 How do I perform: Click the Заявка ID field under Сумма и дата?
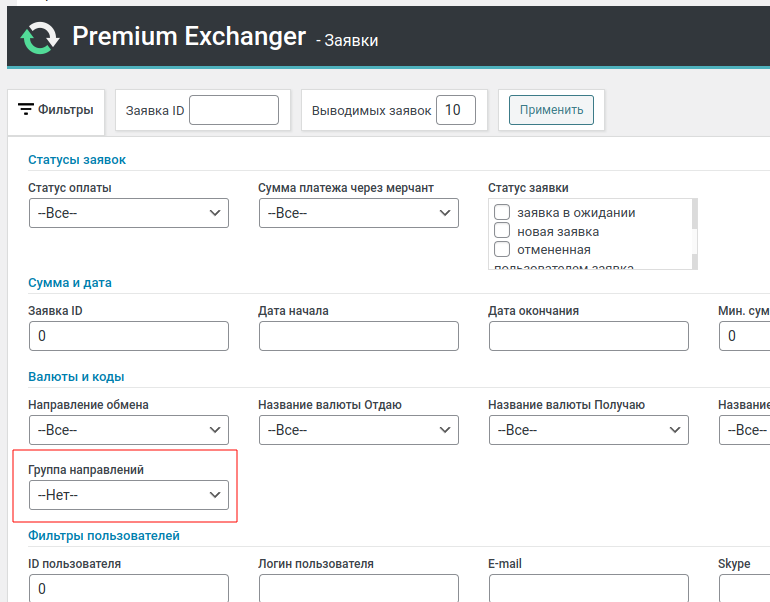coord(129,336)
